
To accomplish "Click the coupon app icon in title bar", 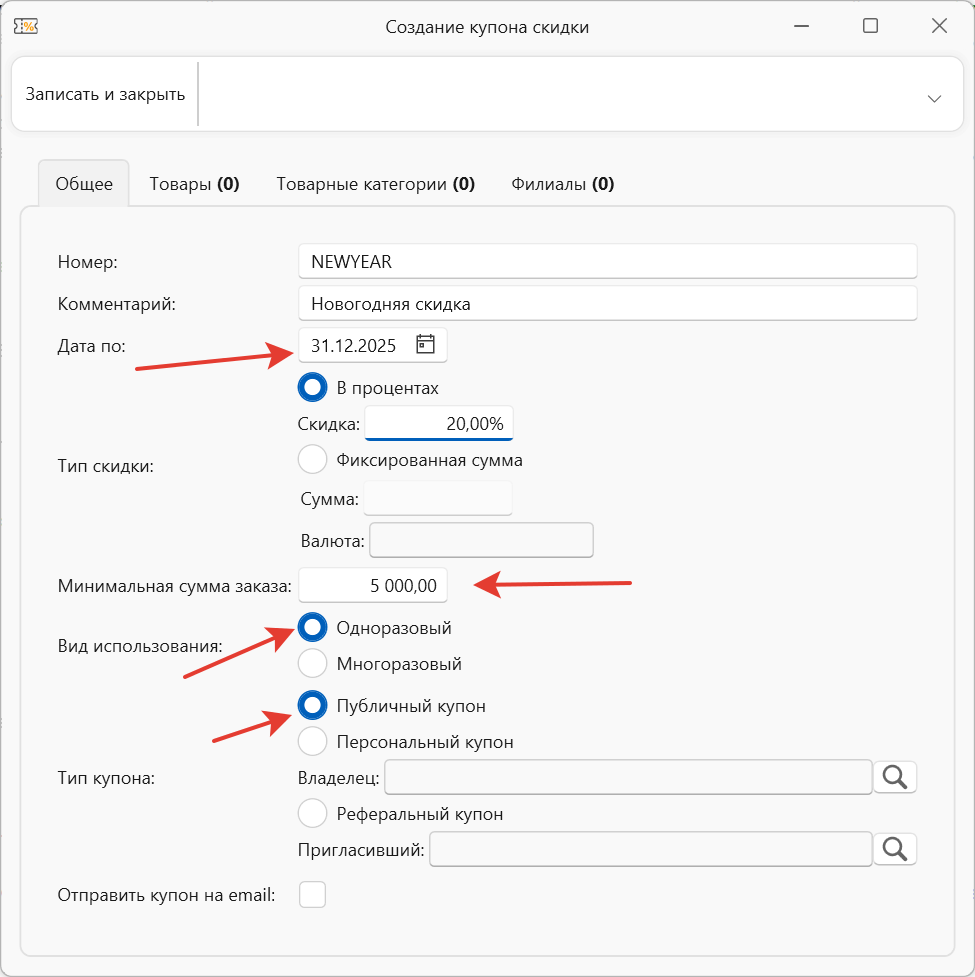I will pyautogui.click(x=25, y=26).
